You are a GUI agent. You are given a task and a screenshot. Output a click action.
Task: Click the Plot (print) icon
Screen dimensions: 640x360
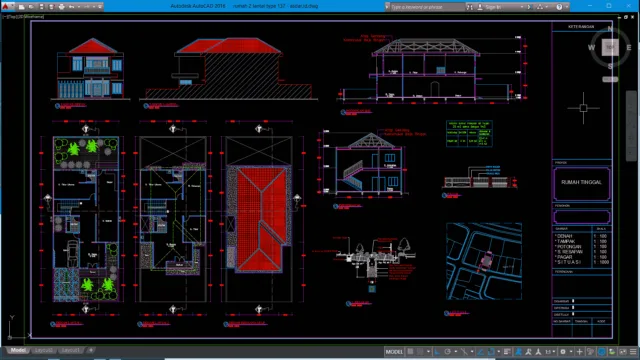62,7
